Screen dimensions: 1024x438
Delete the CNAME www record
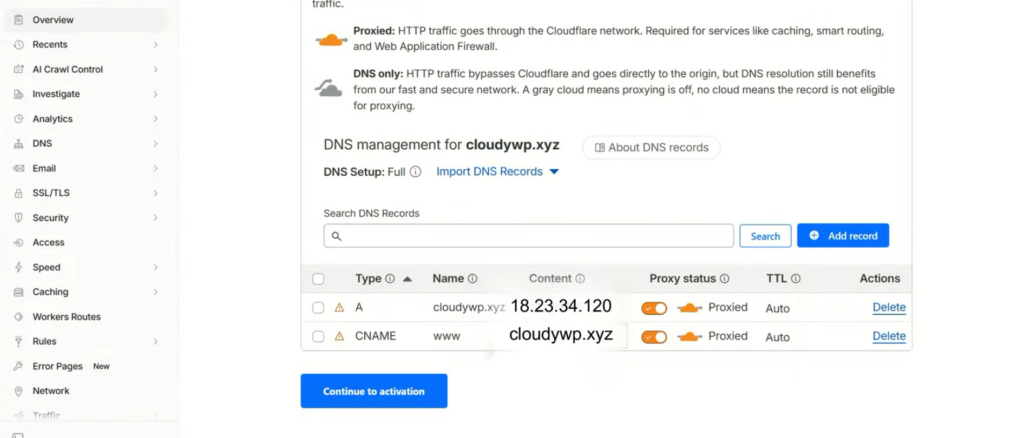click(x=889, y=336)
